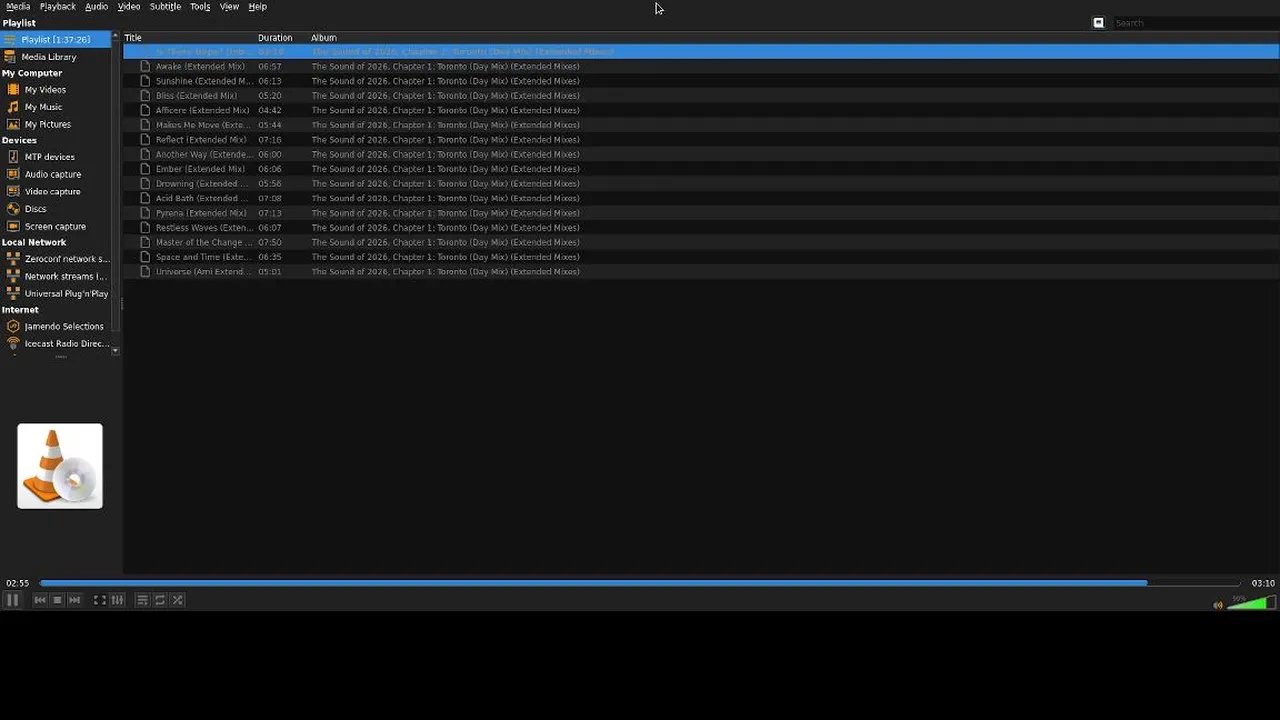Toggle the playlist view button
Screen dimensions: 1280x720
click(142, 600)
